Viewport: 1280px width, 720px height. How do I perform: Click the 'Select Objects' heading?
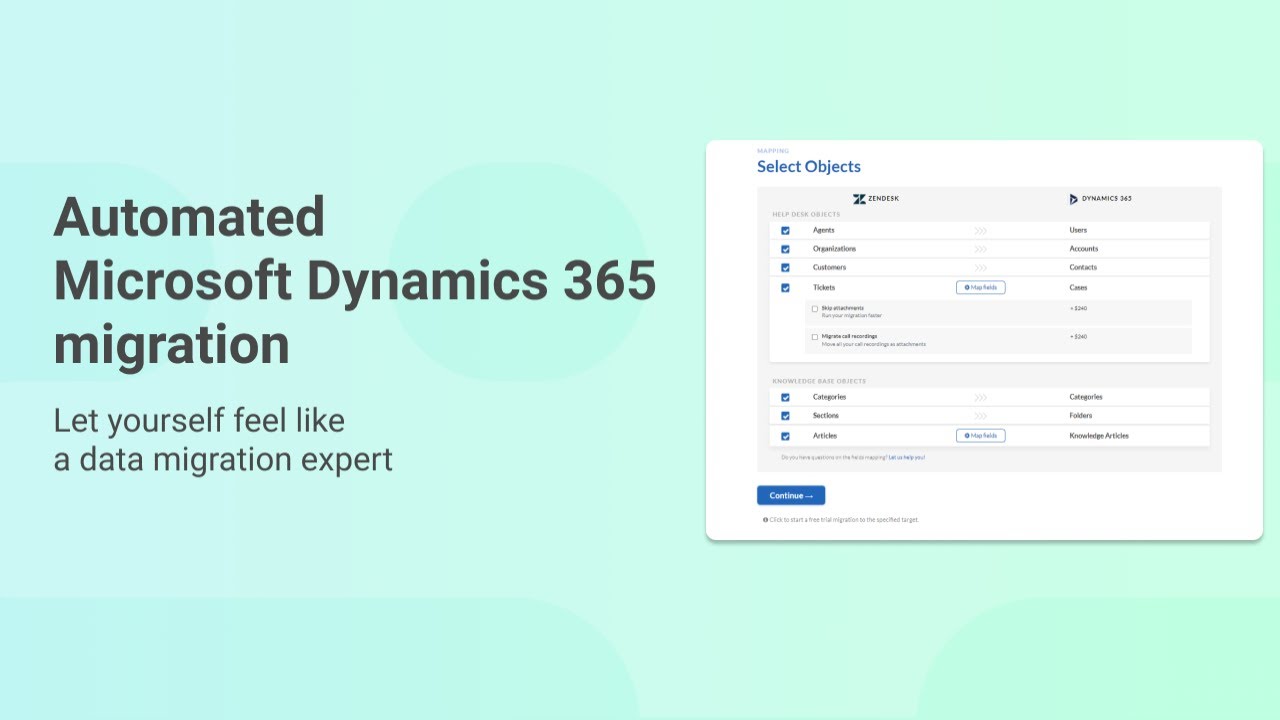point(809,166)
